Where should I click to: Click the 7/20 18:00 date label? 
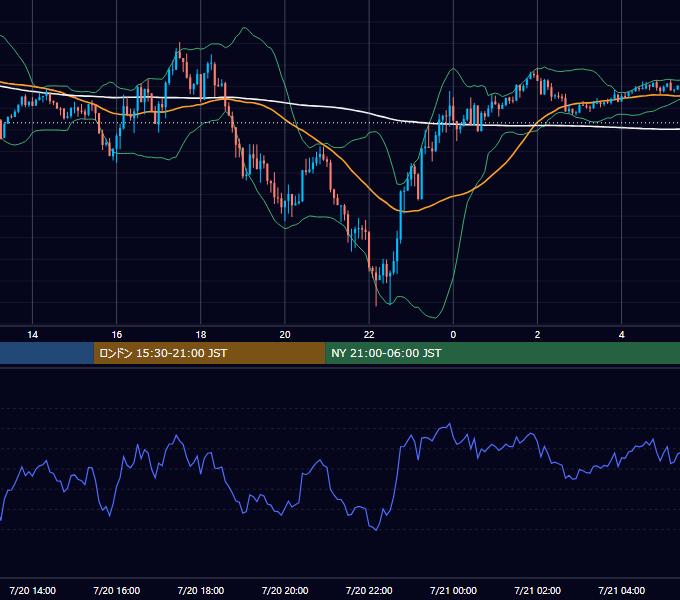201,590
